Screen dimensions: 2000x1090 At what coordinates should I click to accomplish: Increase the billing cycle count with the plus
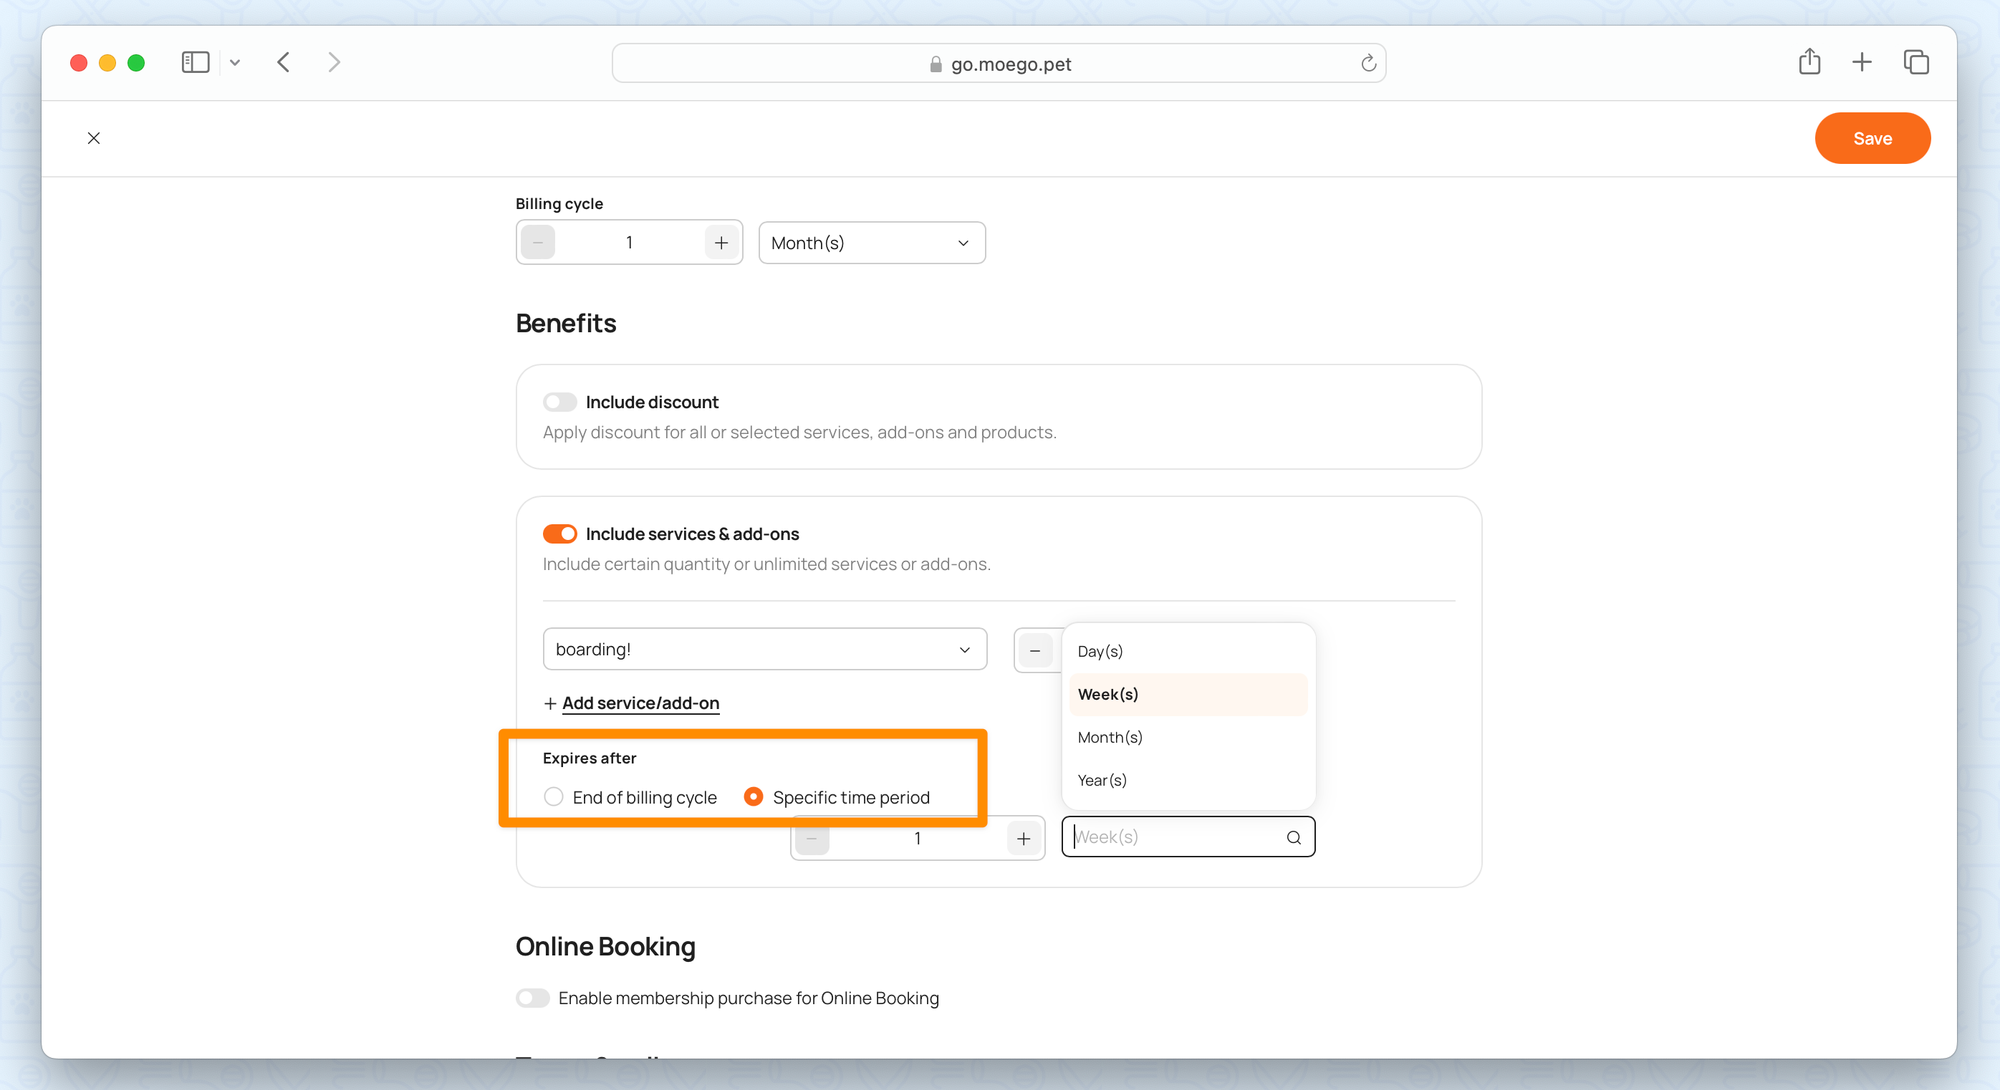[721, 243]
